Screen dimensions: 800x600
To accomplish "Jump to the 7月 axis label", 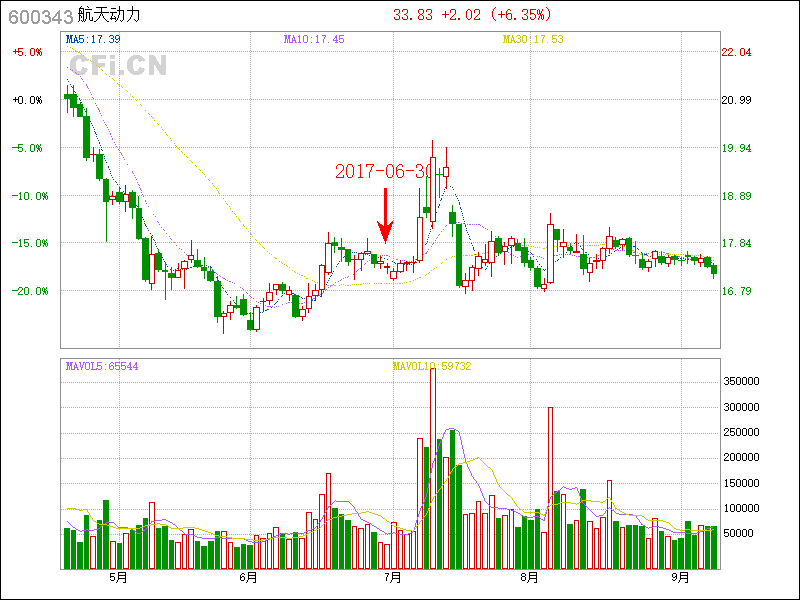I will point(392,577).
